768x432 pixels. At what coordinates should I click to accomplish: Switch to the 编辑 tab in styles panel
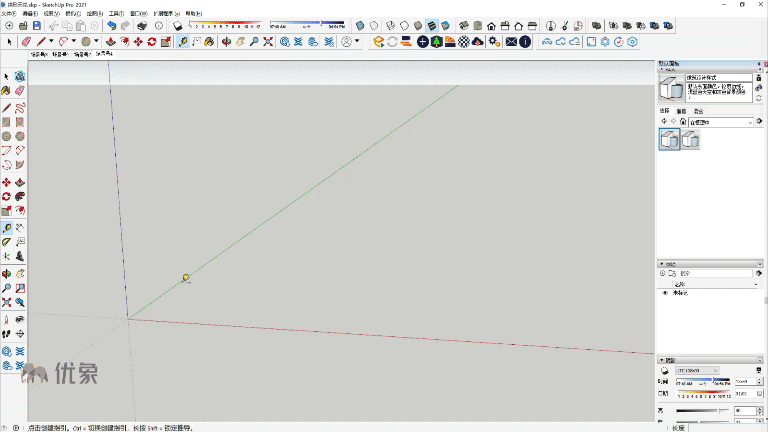click(x=681, y=111)
